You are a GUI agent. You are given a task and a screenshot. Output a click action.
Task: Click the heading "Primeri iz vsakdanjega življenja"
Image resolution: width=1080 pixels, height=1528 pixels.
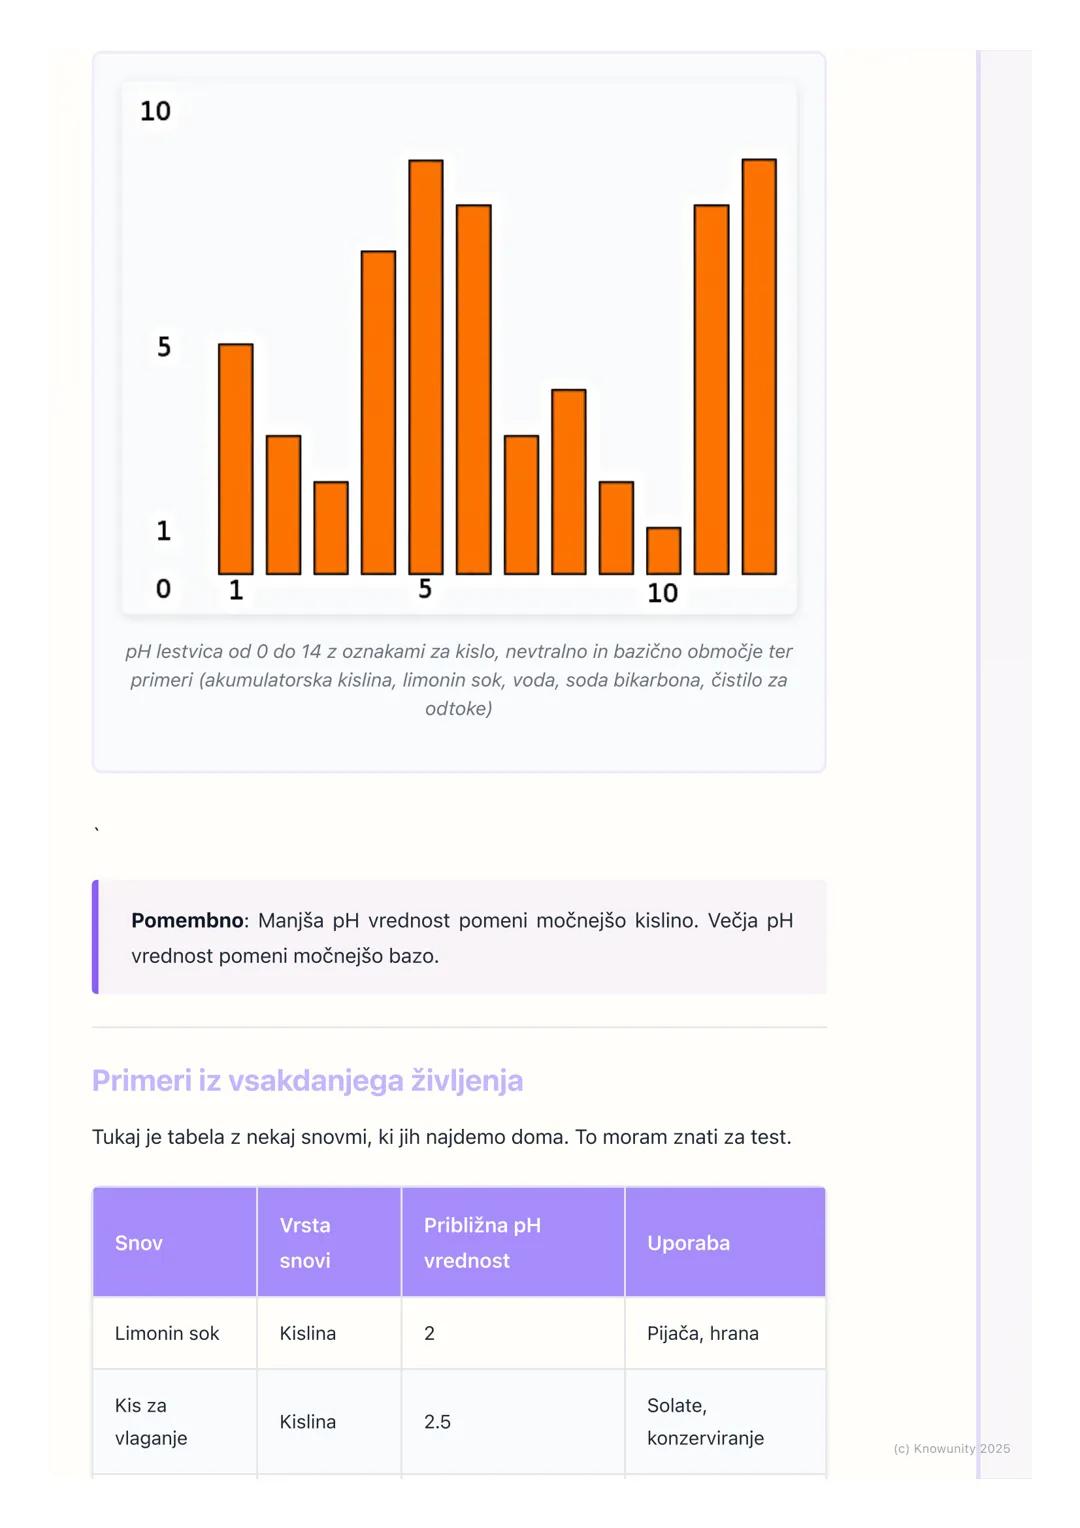tap(307, 1080)
